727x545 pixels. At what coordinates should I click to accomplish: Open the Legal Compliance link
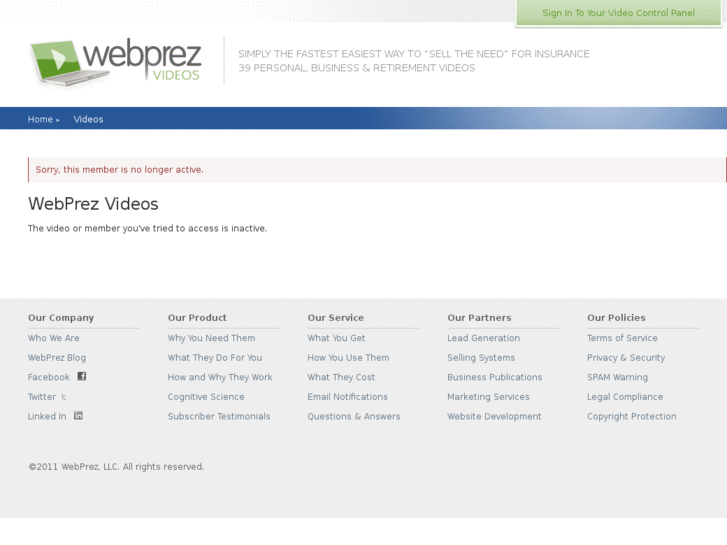[625, 397]
